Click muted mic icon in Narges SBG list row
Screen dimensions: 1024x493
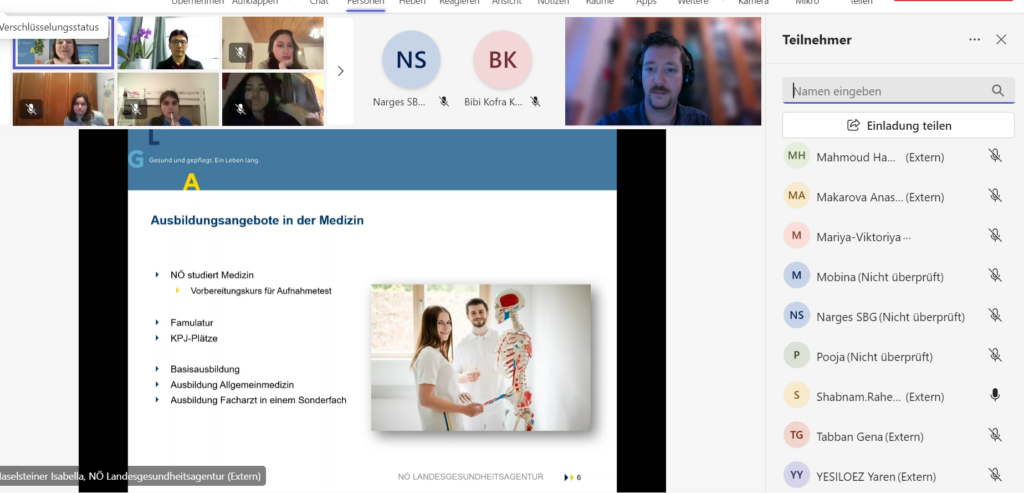(x=995, y=315)
